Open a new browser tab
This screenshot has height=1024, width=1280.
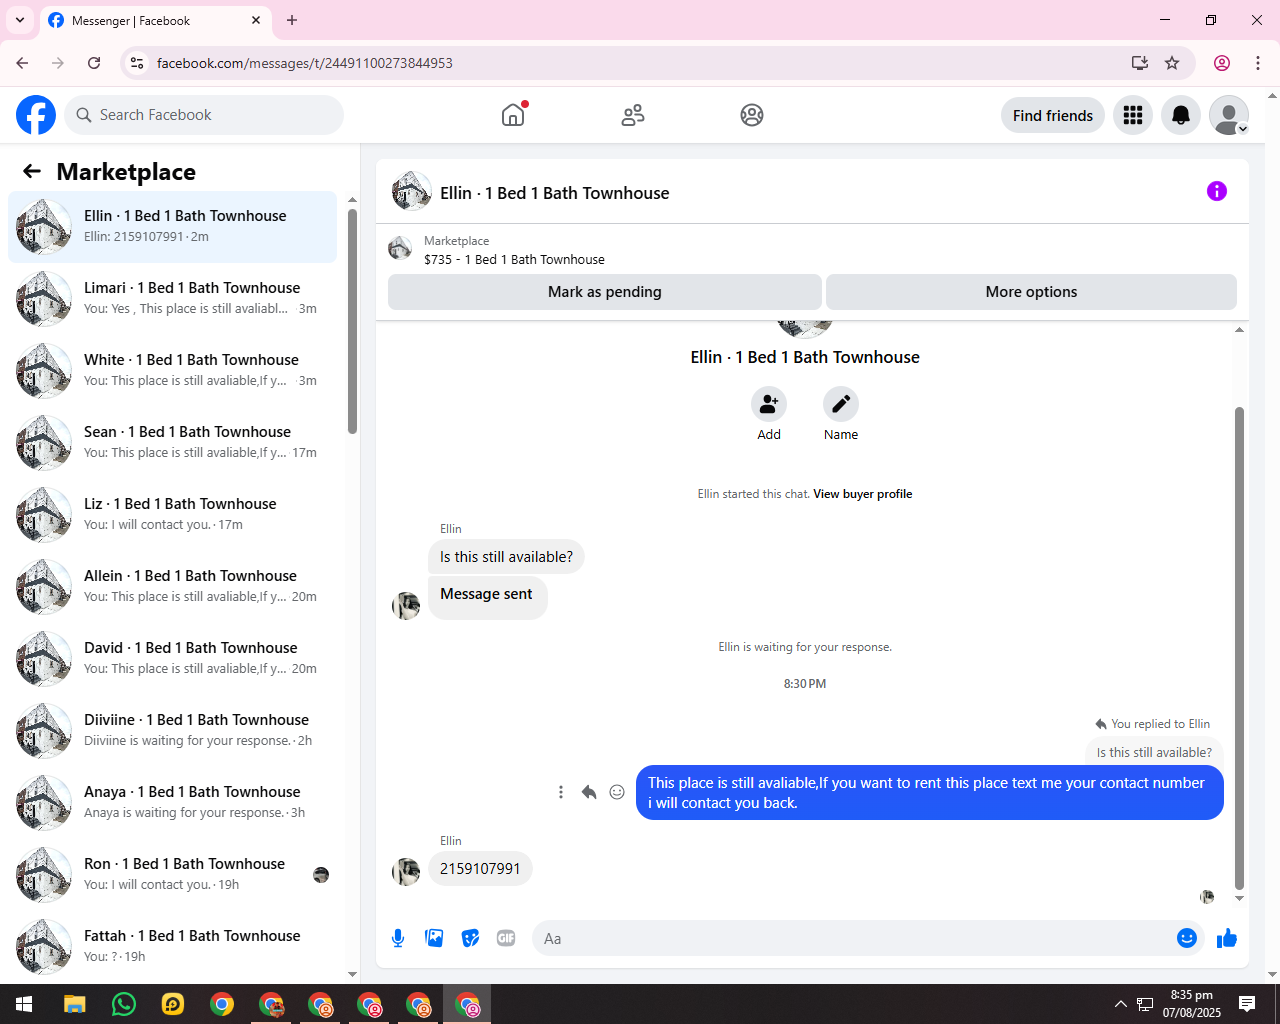pyautogui.click(x=292, y=20)
